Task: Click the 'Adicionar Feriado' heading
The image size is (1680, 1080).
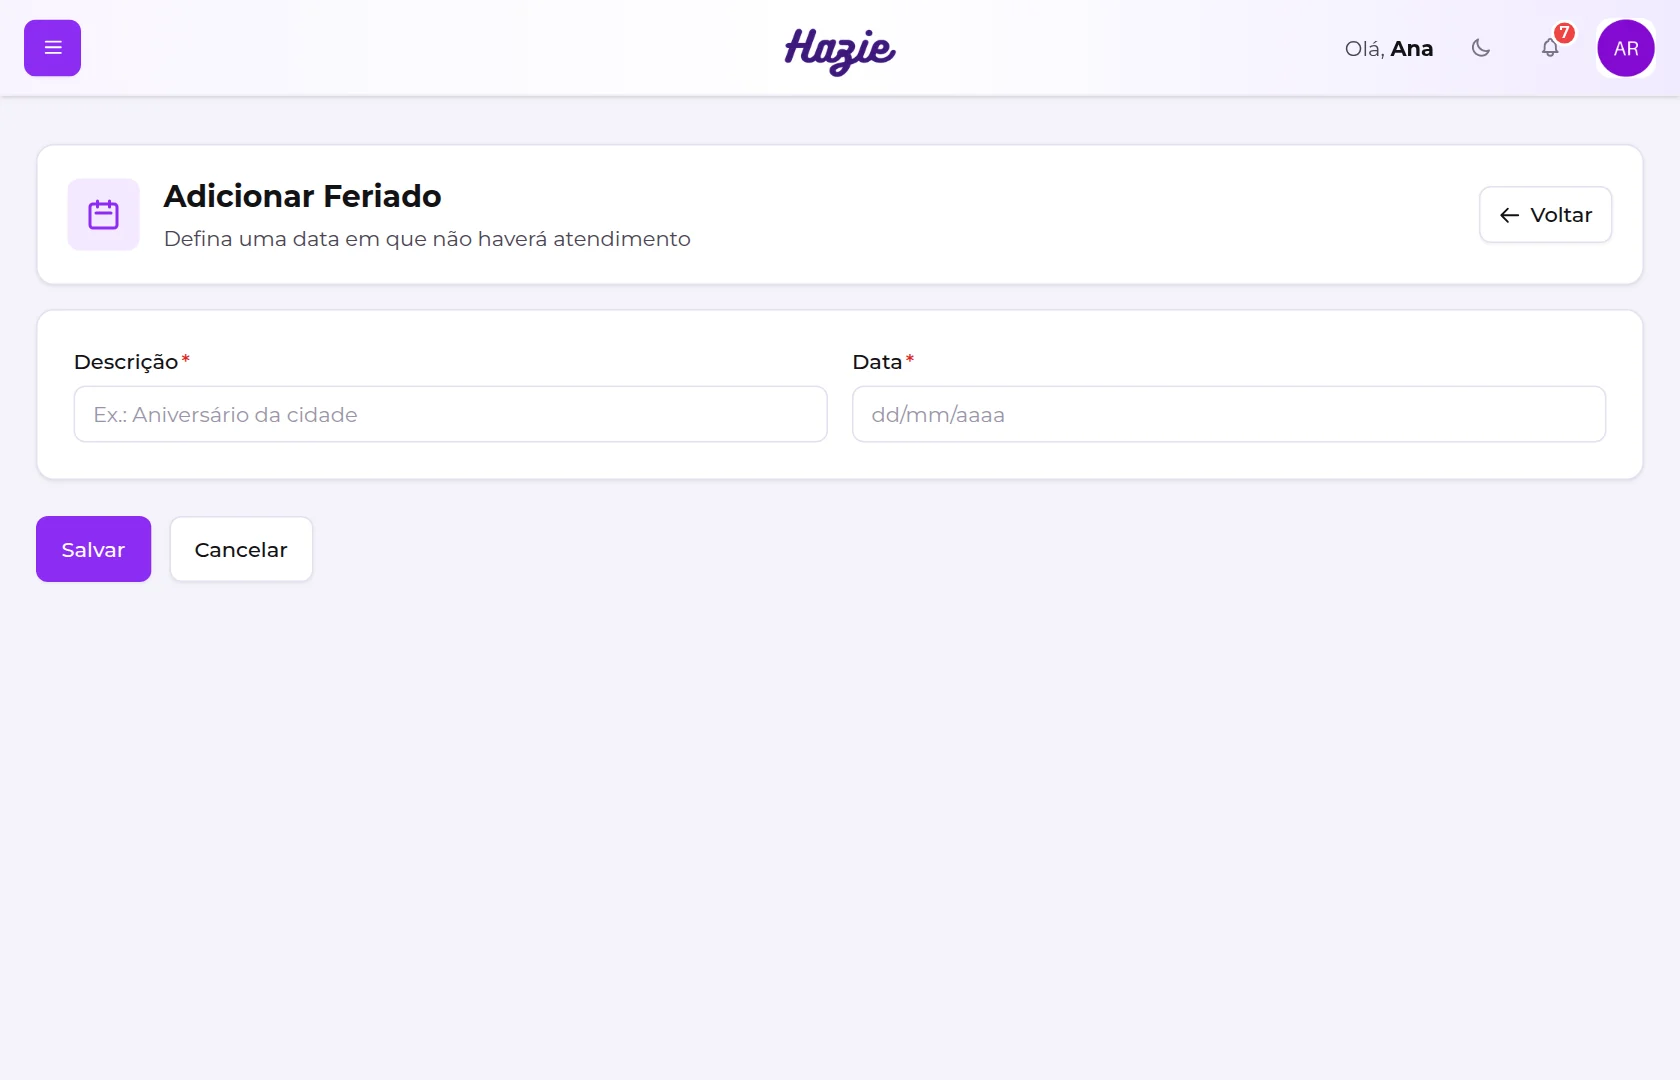Action: (x=302, y=196)
